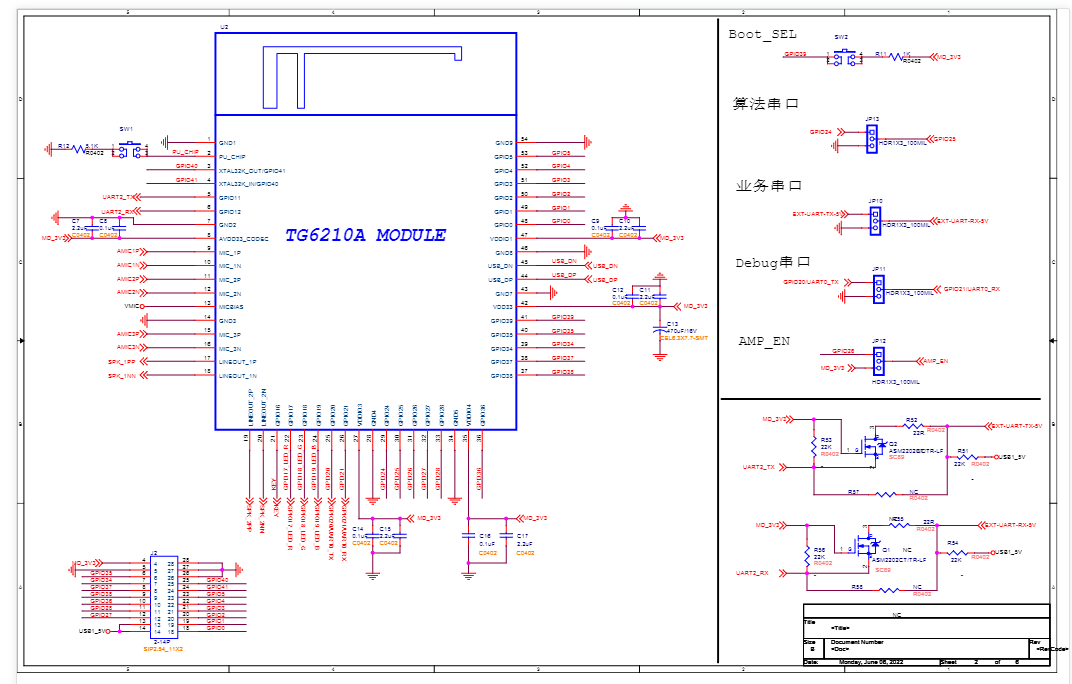Click the AMIC1P net label
This screenshot has width=1072, height=684.
(128, 251)
